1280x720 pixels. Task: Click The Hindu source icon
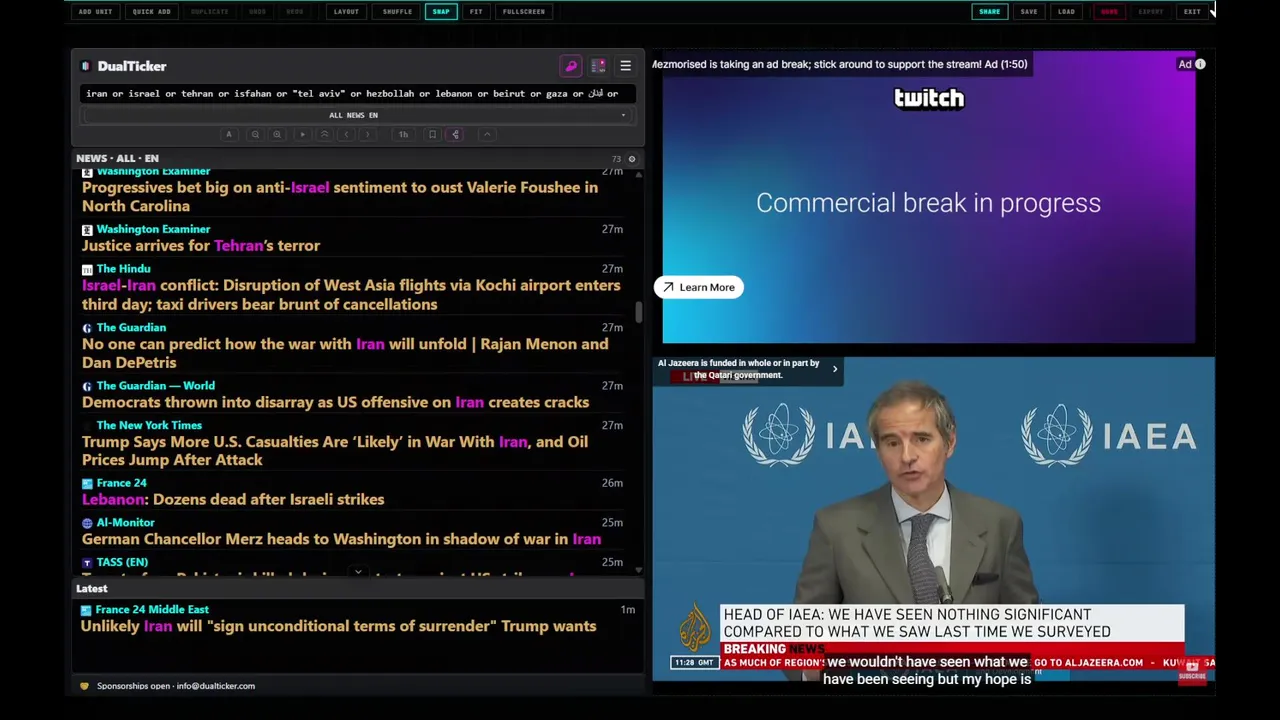click(87, 269)
